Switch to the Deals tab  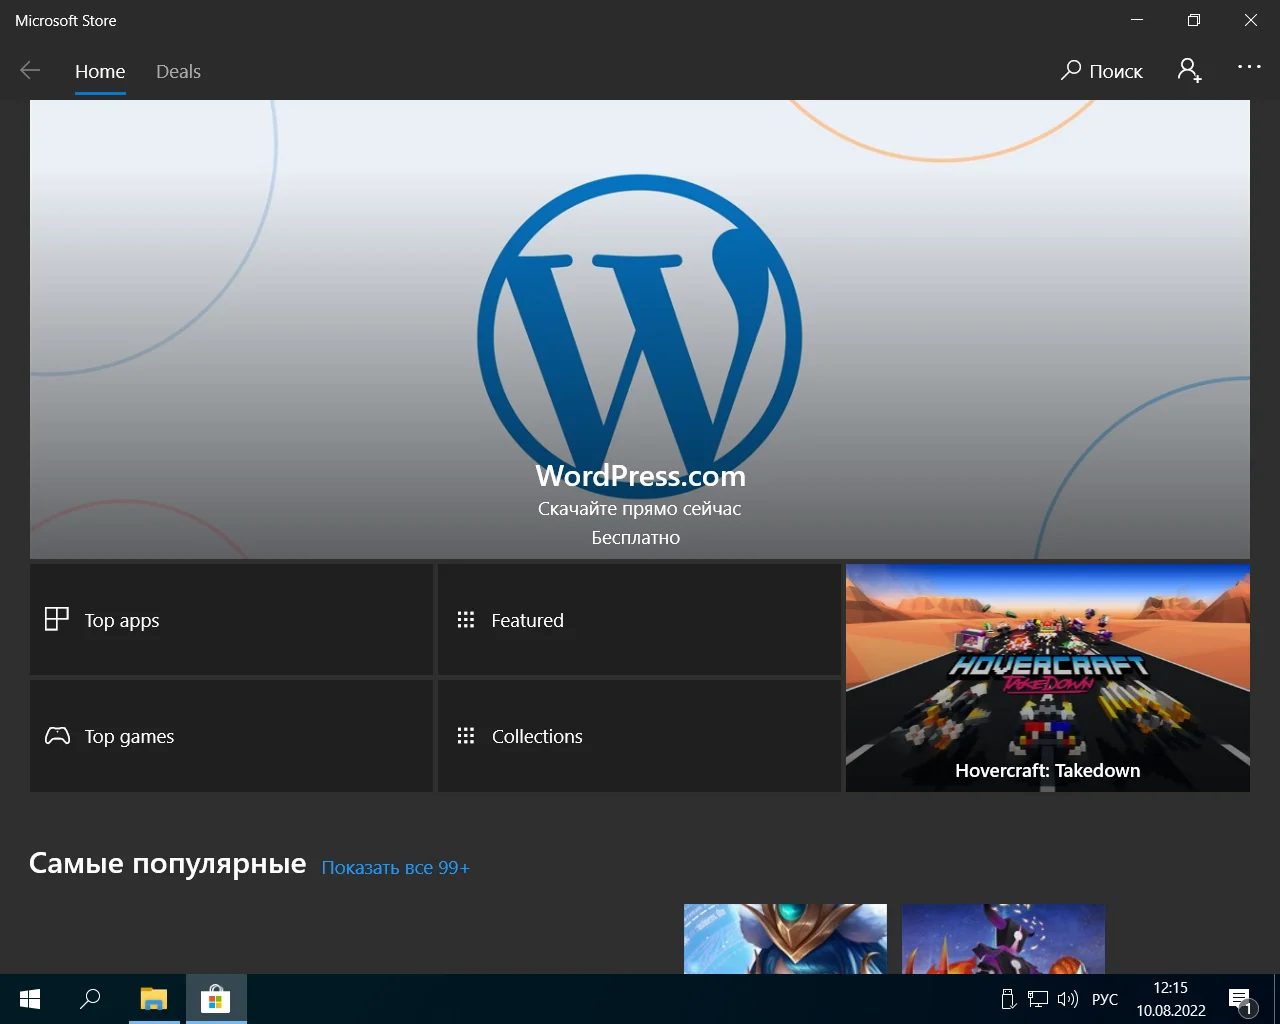point(178,72)
